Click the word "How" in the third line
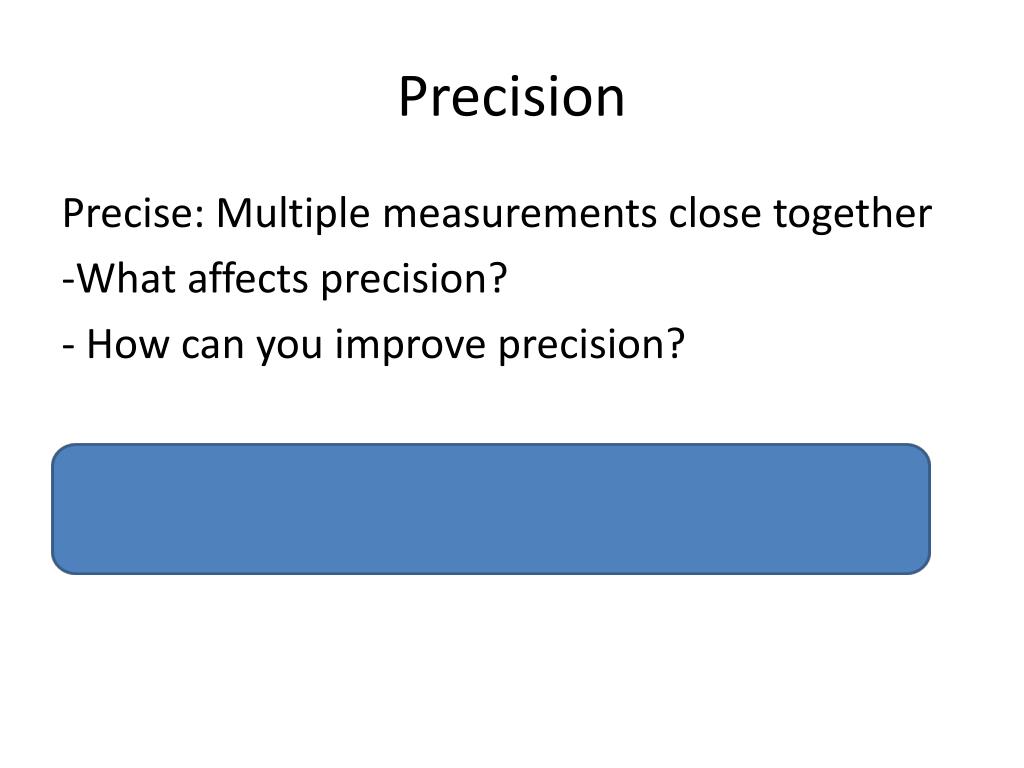The width and height of the screenshot is (1024, 768). tap(128, 344)
